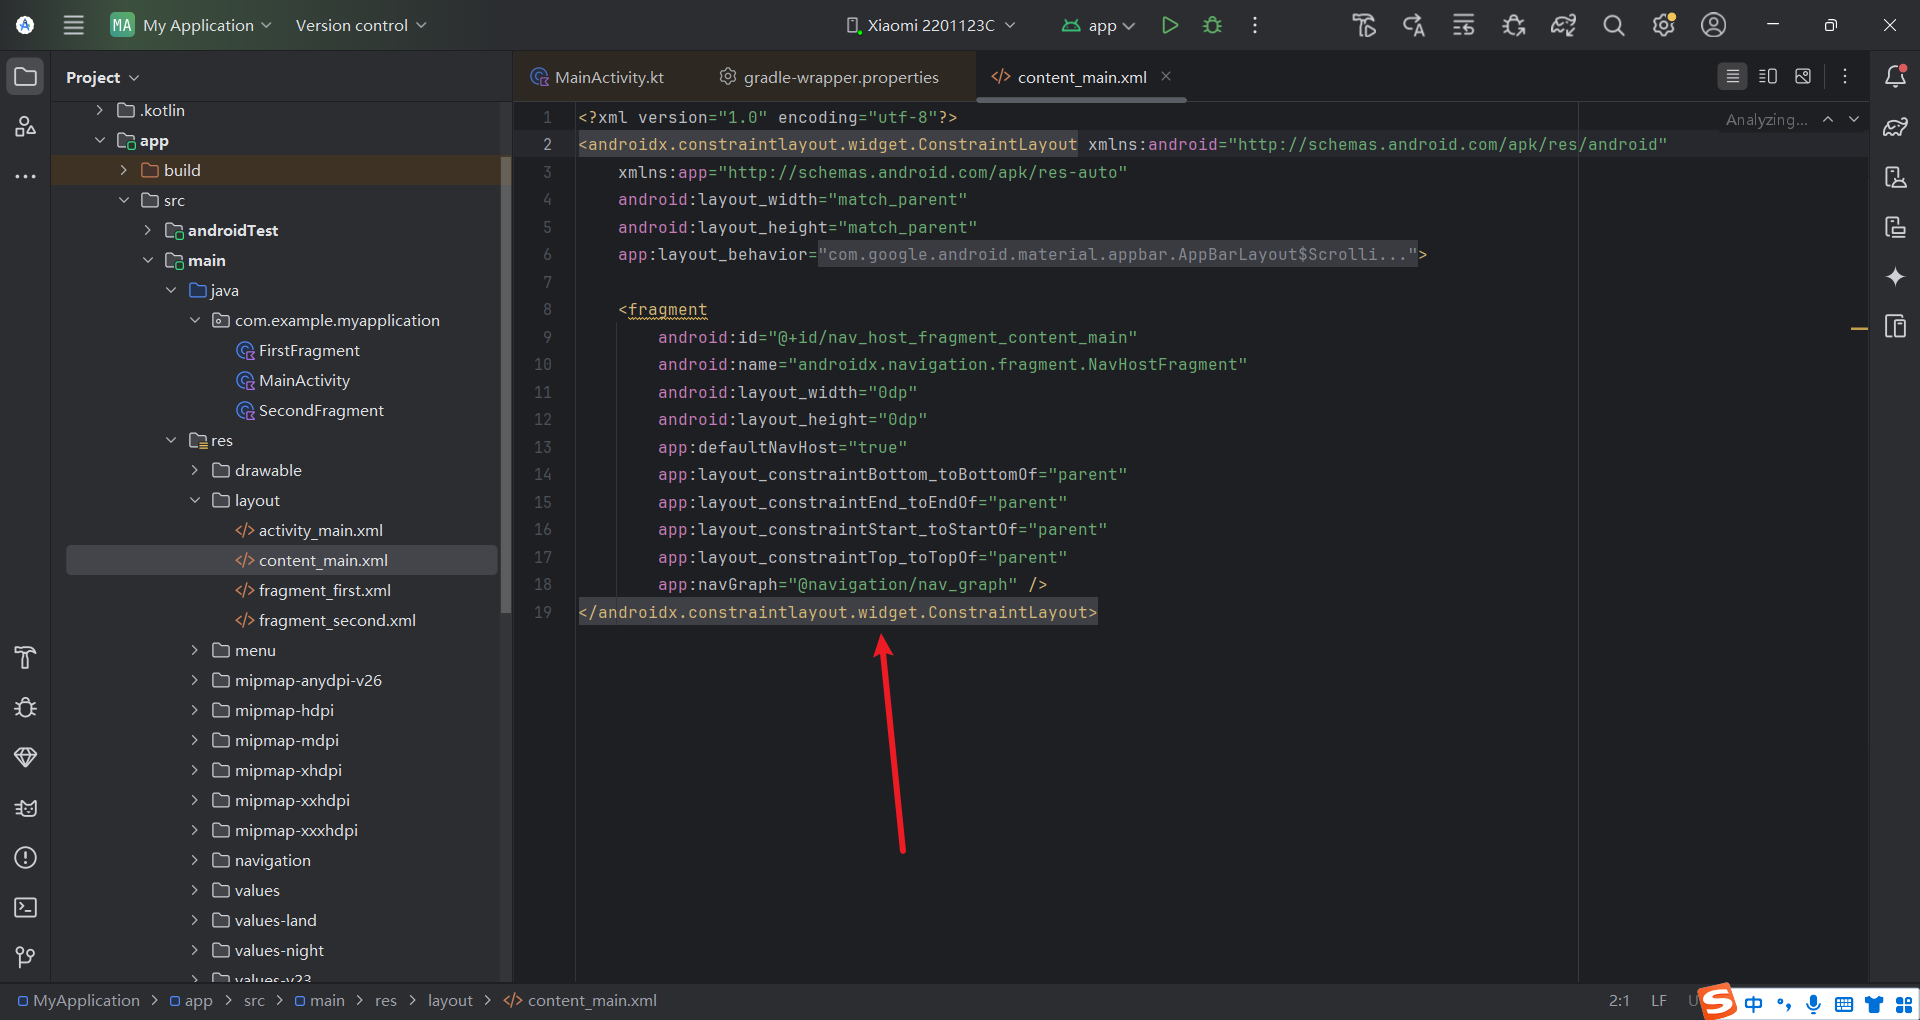This screenshot has height=1020, width=1920.
Task: Open the Terminal tool window
Action: coord(26,907)
